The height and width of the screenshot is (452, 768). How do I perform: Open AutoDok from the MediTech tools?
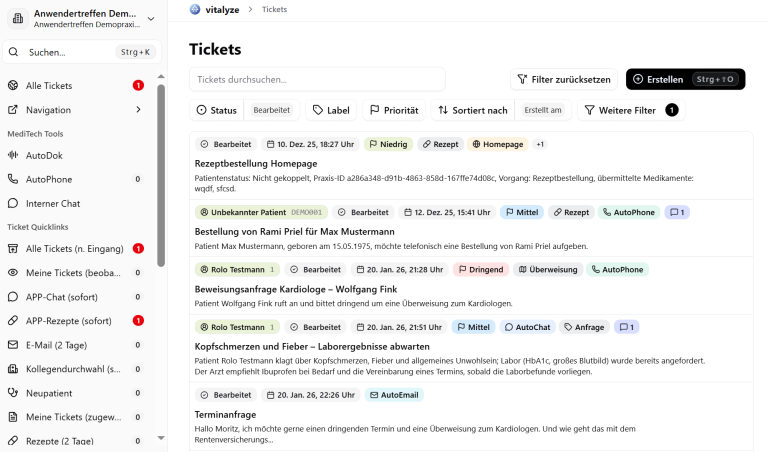pyautogui.click(x=44, y=155)
